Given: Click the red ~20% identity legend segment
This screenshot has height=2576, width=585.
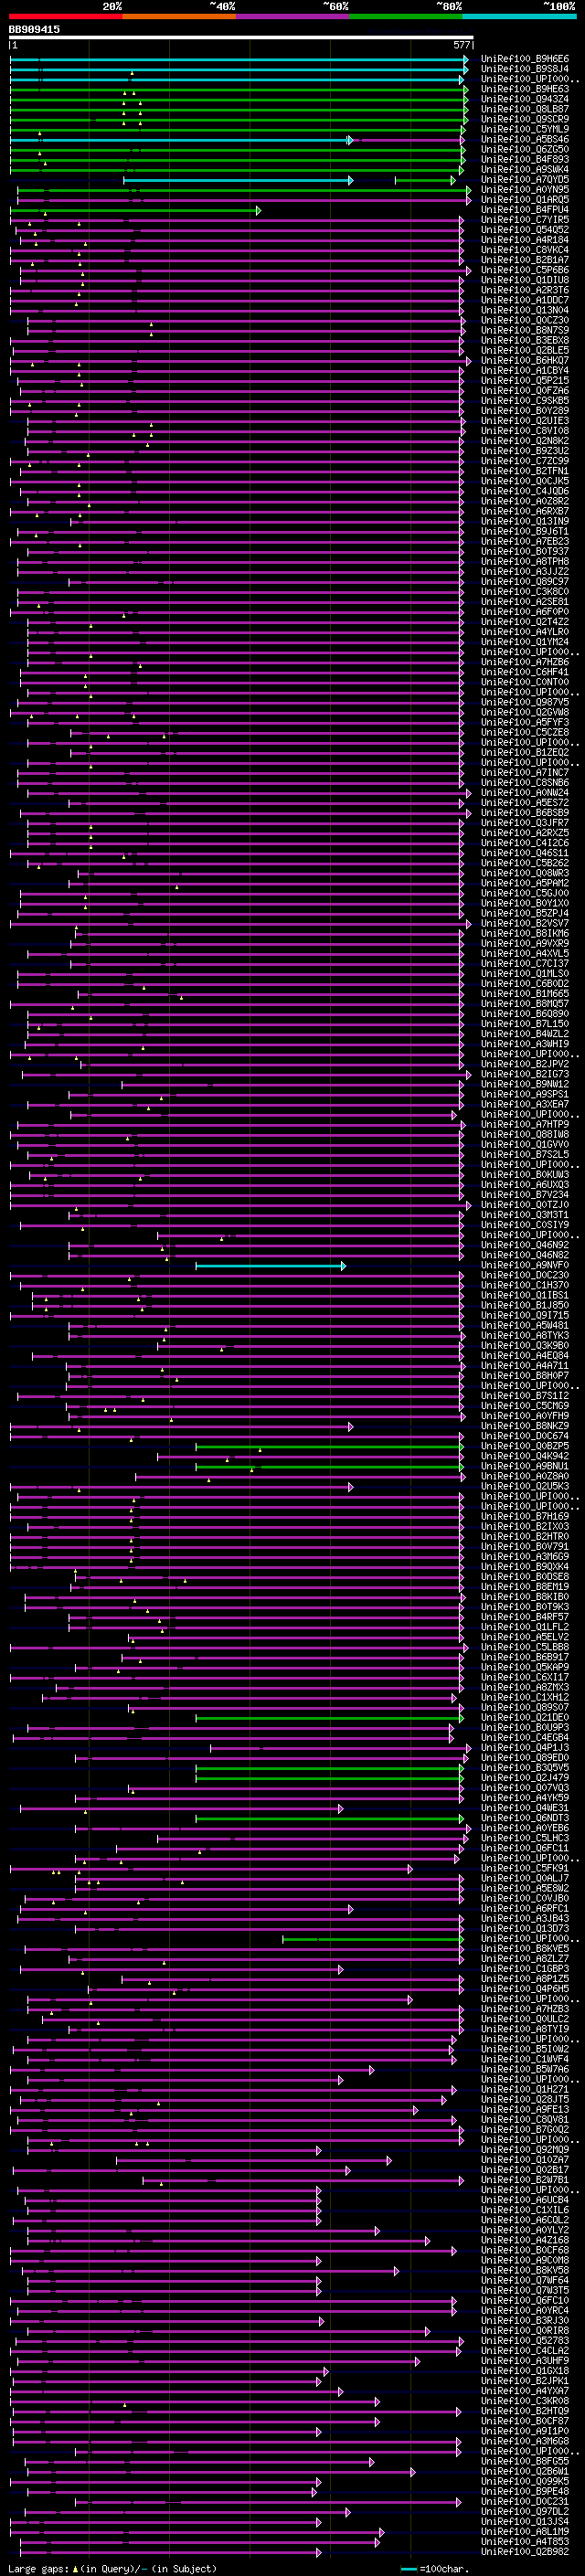Looking at the screenshot, I should click(x=65, y=16).
